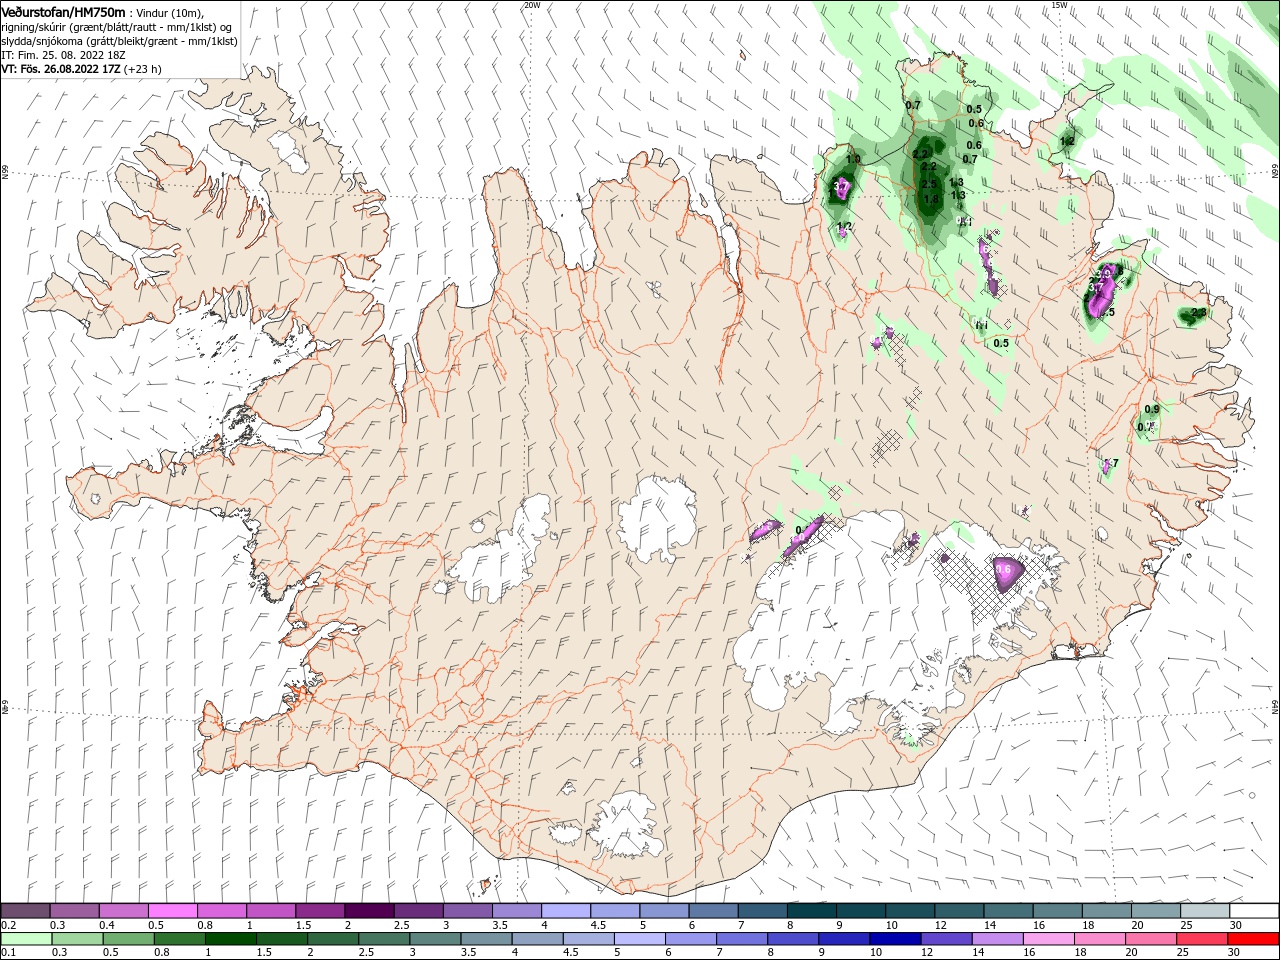Pick the dark mauve 0.2 swatch in upper scale

(x=25, y=911)
